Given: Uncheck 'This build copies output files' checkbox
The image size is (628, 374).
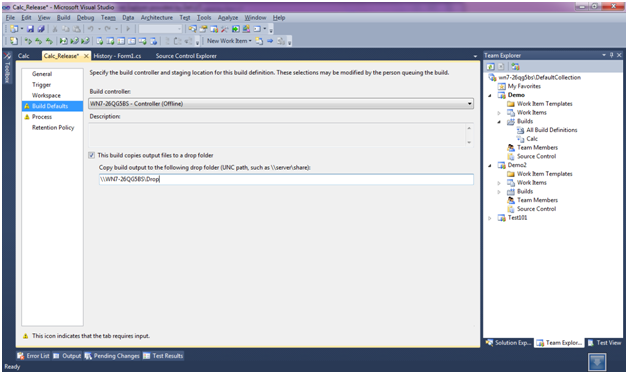Looking at the screenshot, I should [x=91, y=155].
